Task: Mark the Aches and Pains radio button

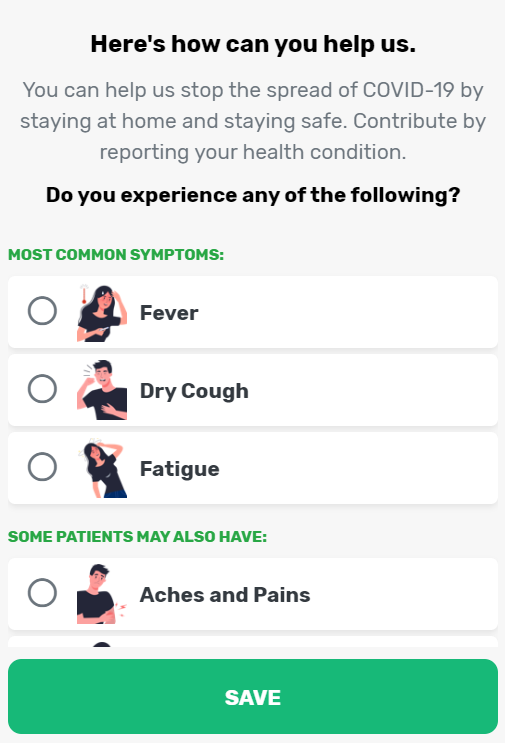Action: pyautogui.click(x=42, y=592)
